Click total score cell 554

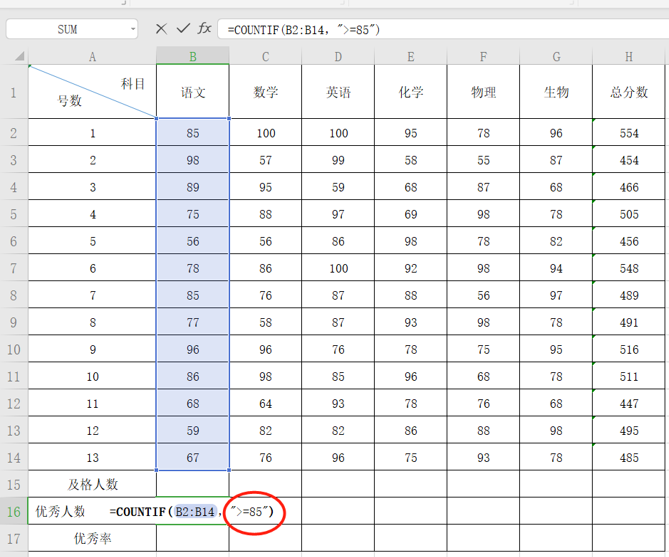[629, 133]
